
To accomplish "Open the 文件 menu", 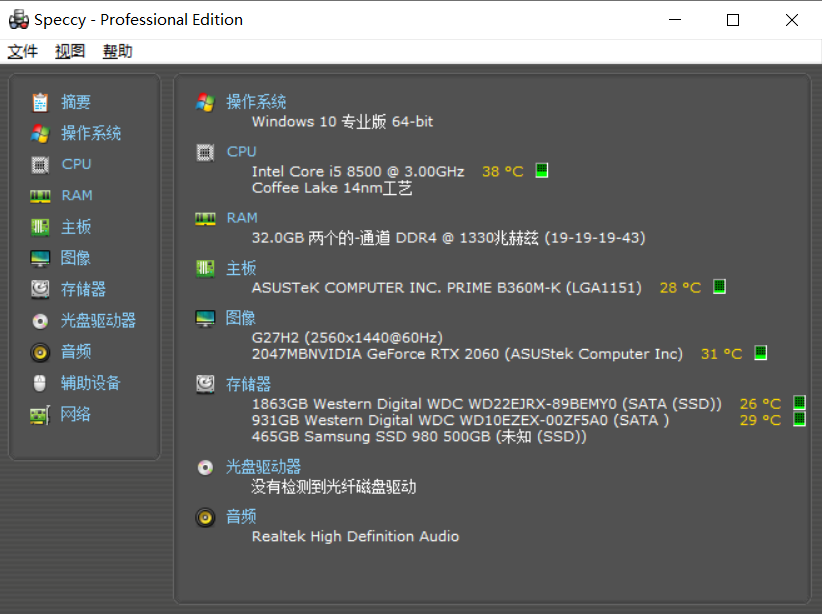I will tap(23, 51).
